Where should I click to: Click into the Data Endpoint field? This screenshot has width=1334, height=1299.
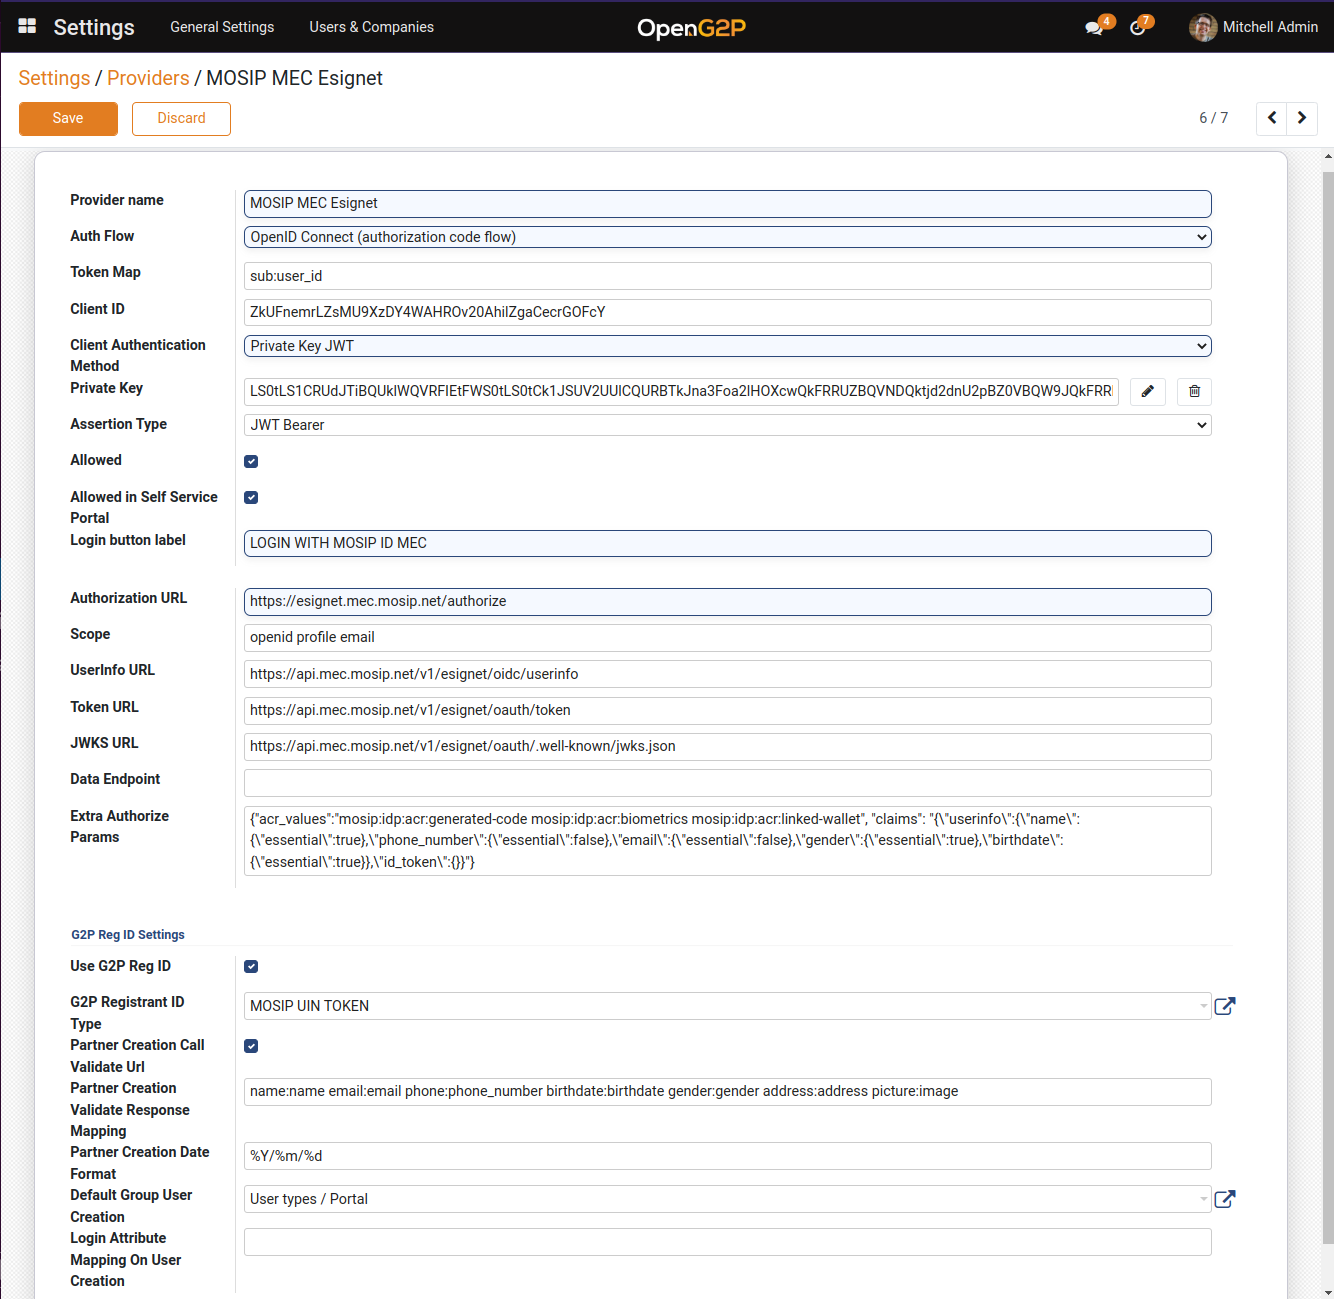pos(727,783)
